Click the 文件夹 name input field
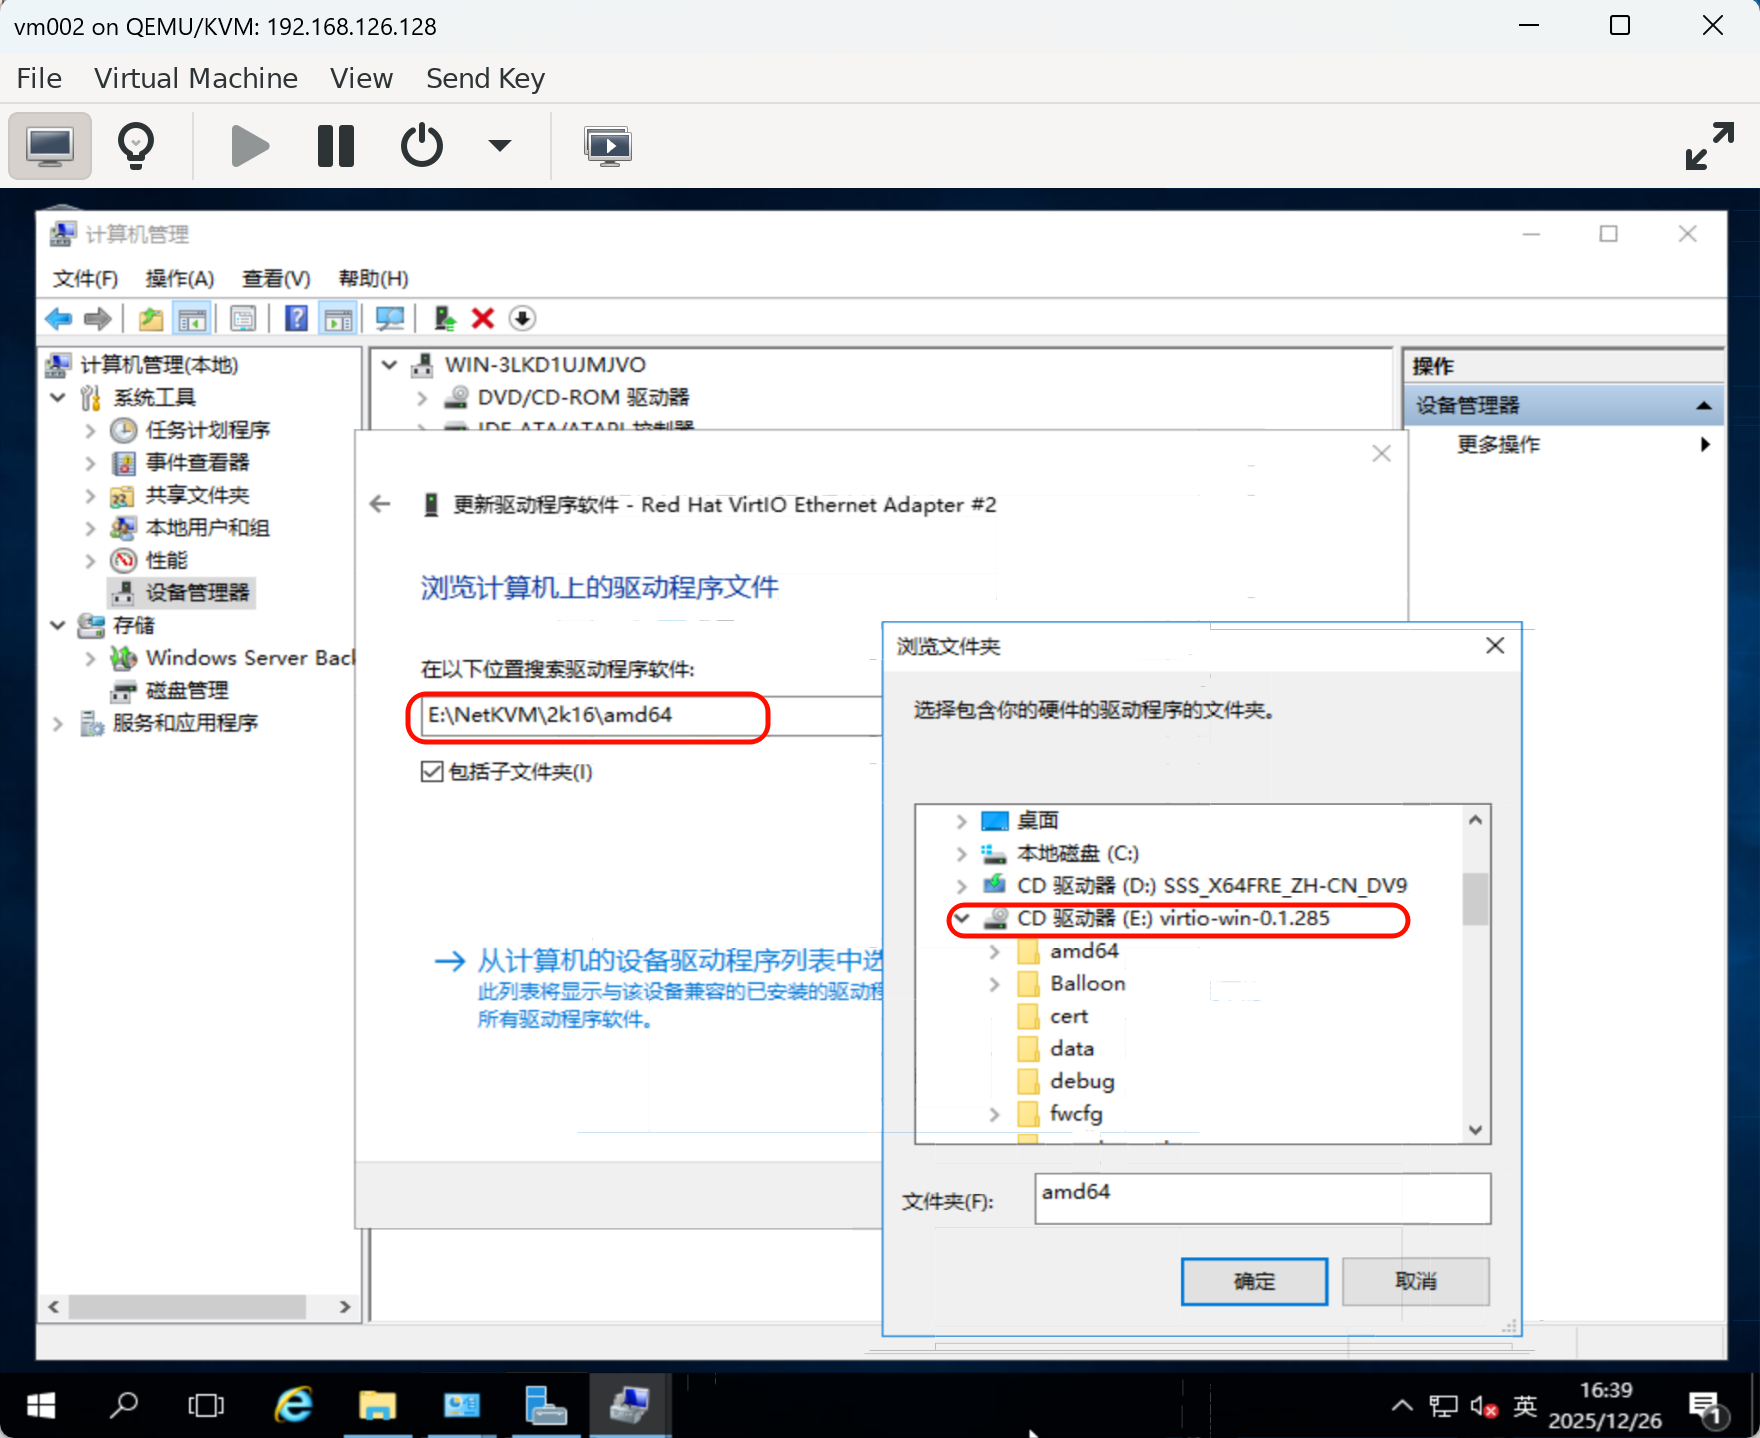1760x1438 pixels. tap(1262, 1198)
